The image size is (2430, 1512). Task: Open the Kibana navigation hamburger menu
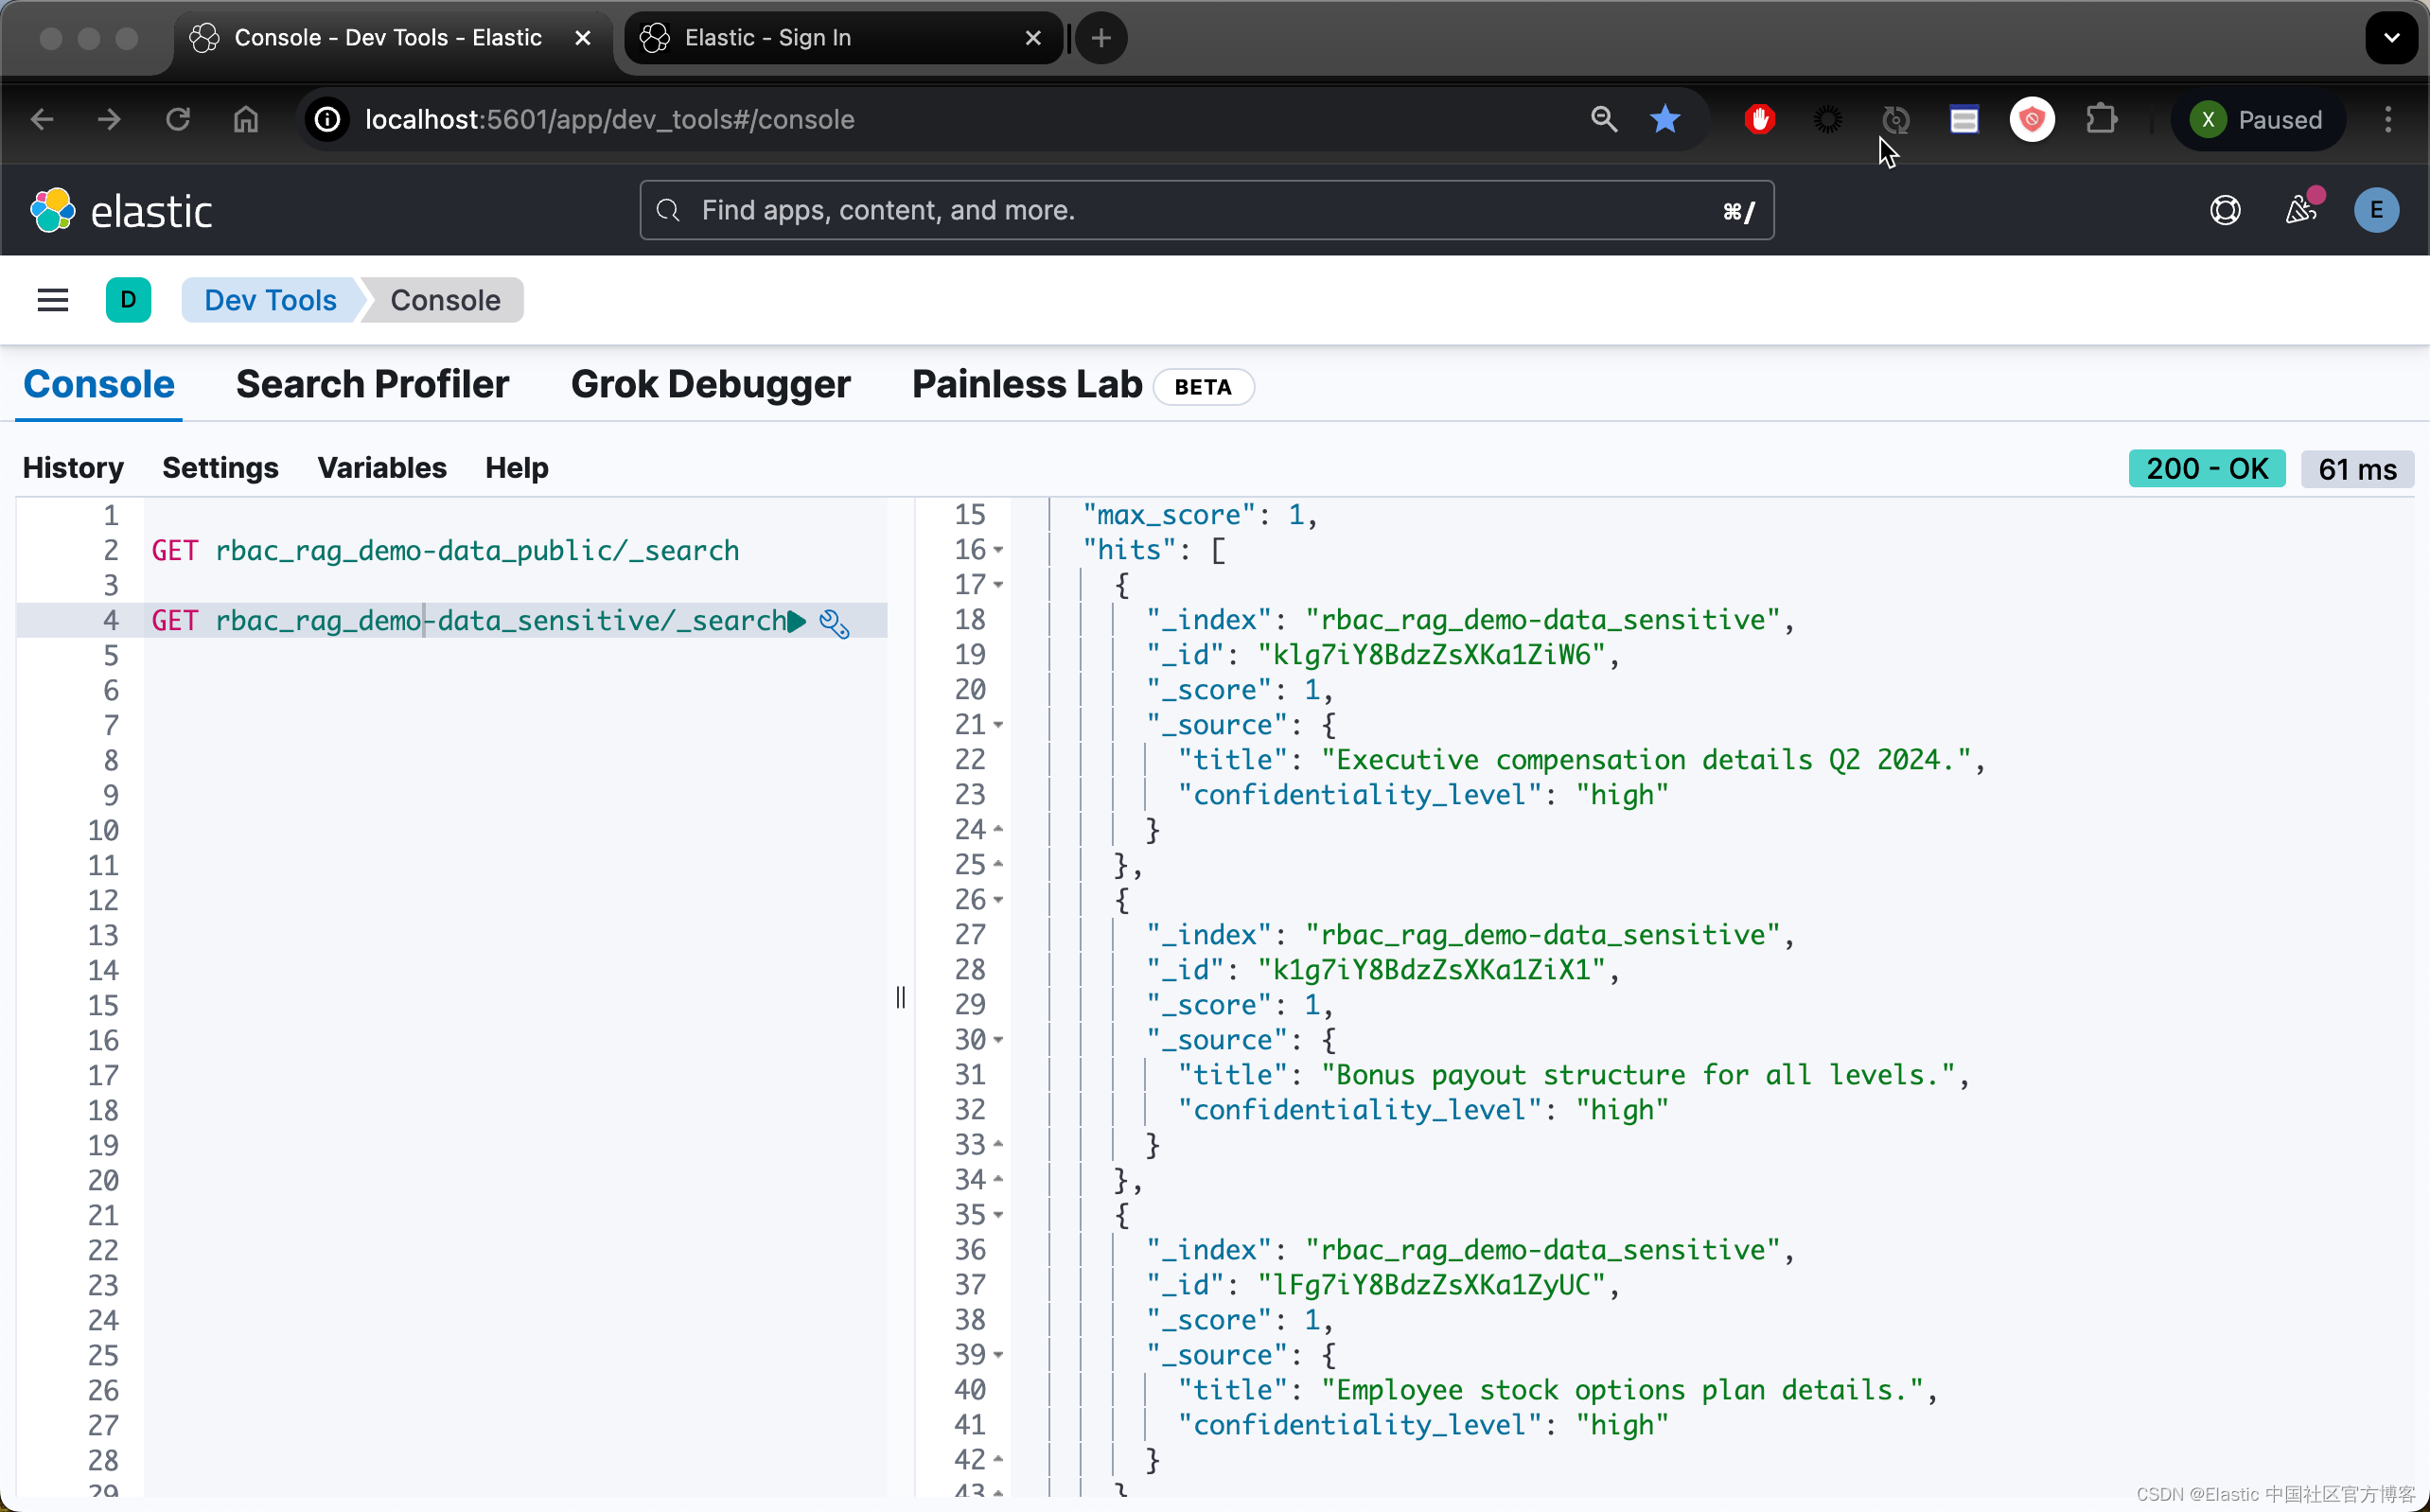point(52,300)
